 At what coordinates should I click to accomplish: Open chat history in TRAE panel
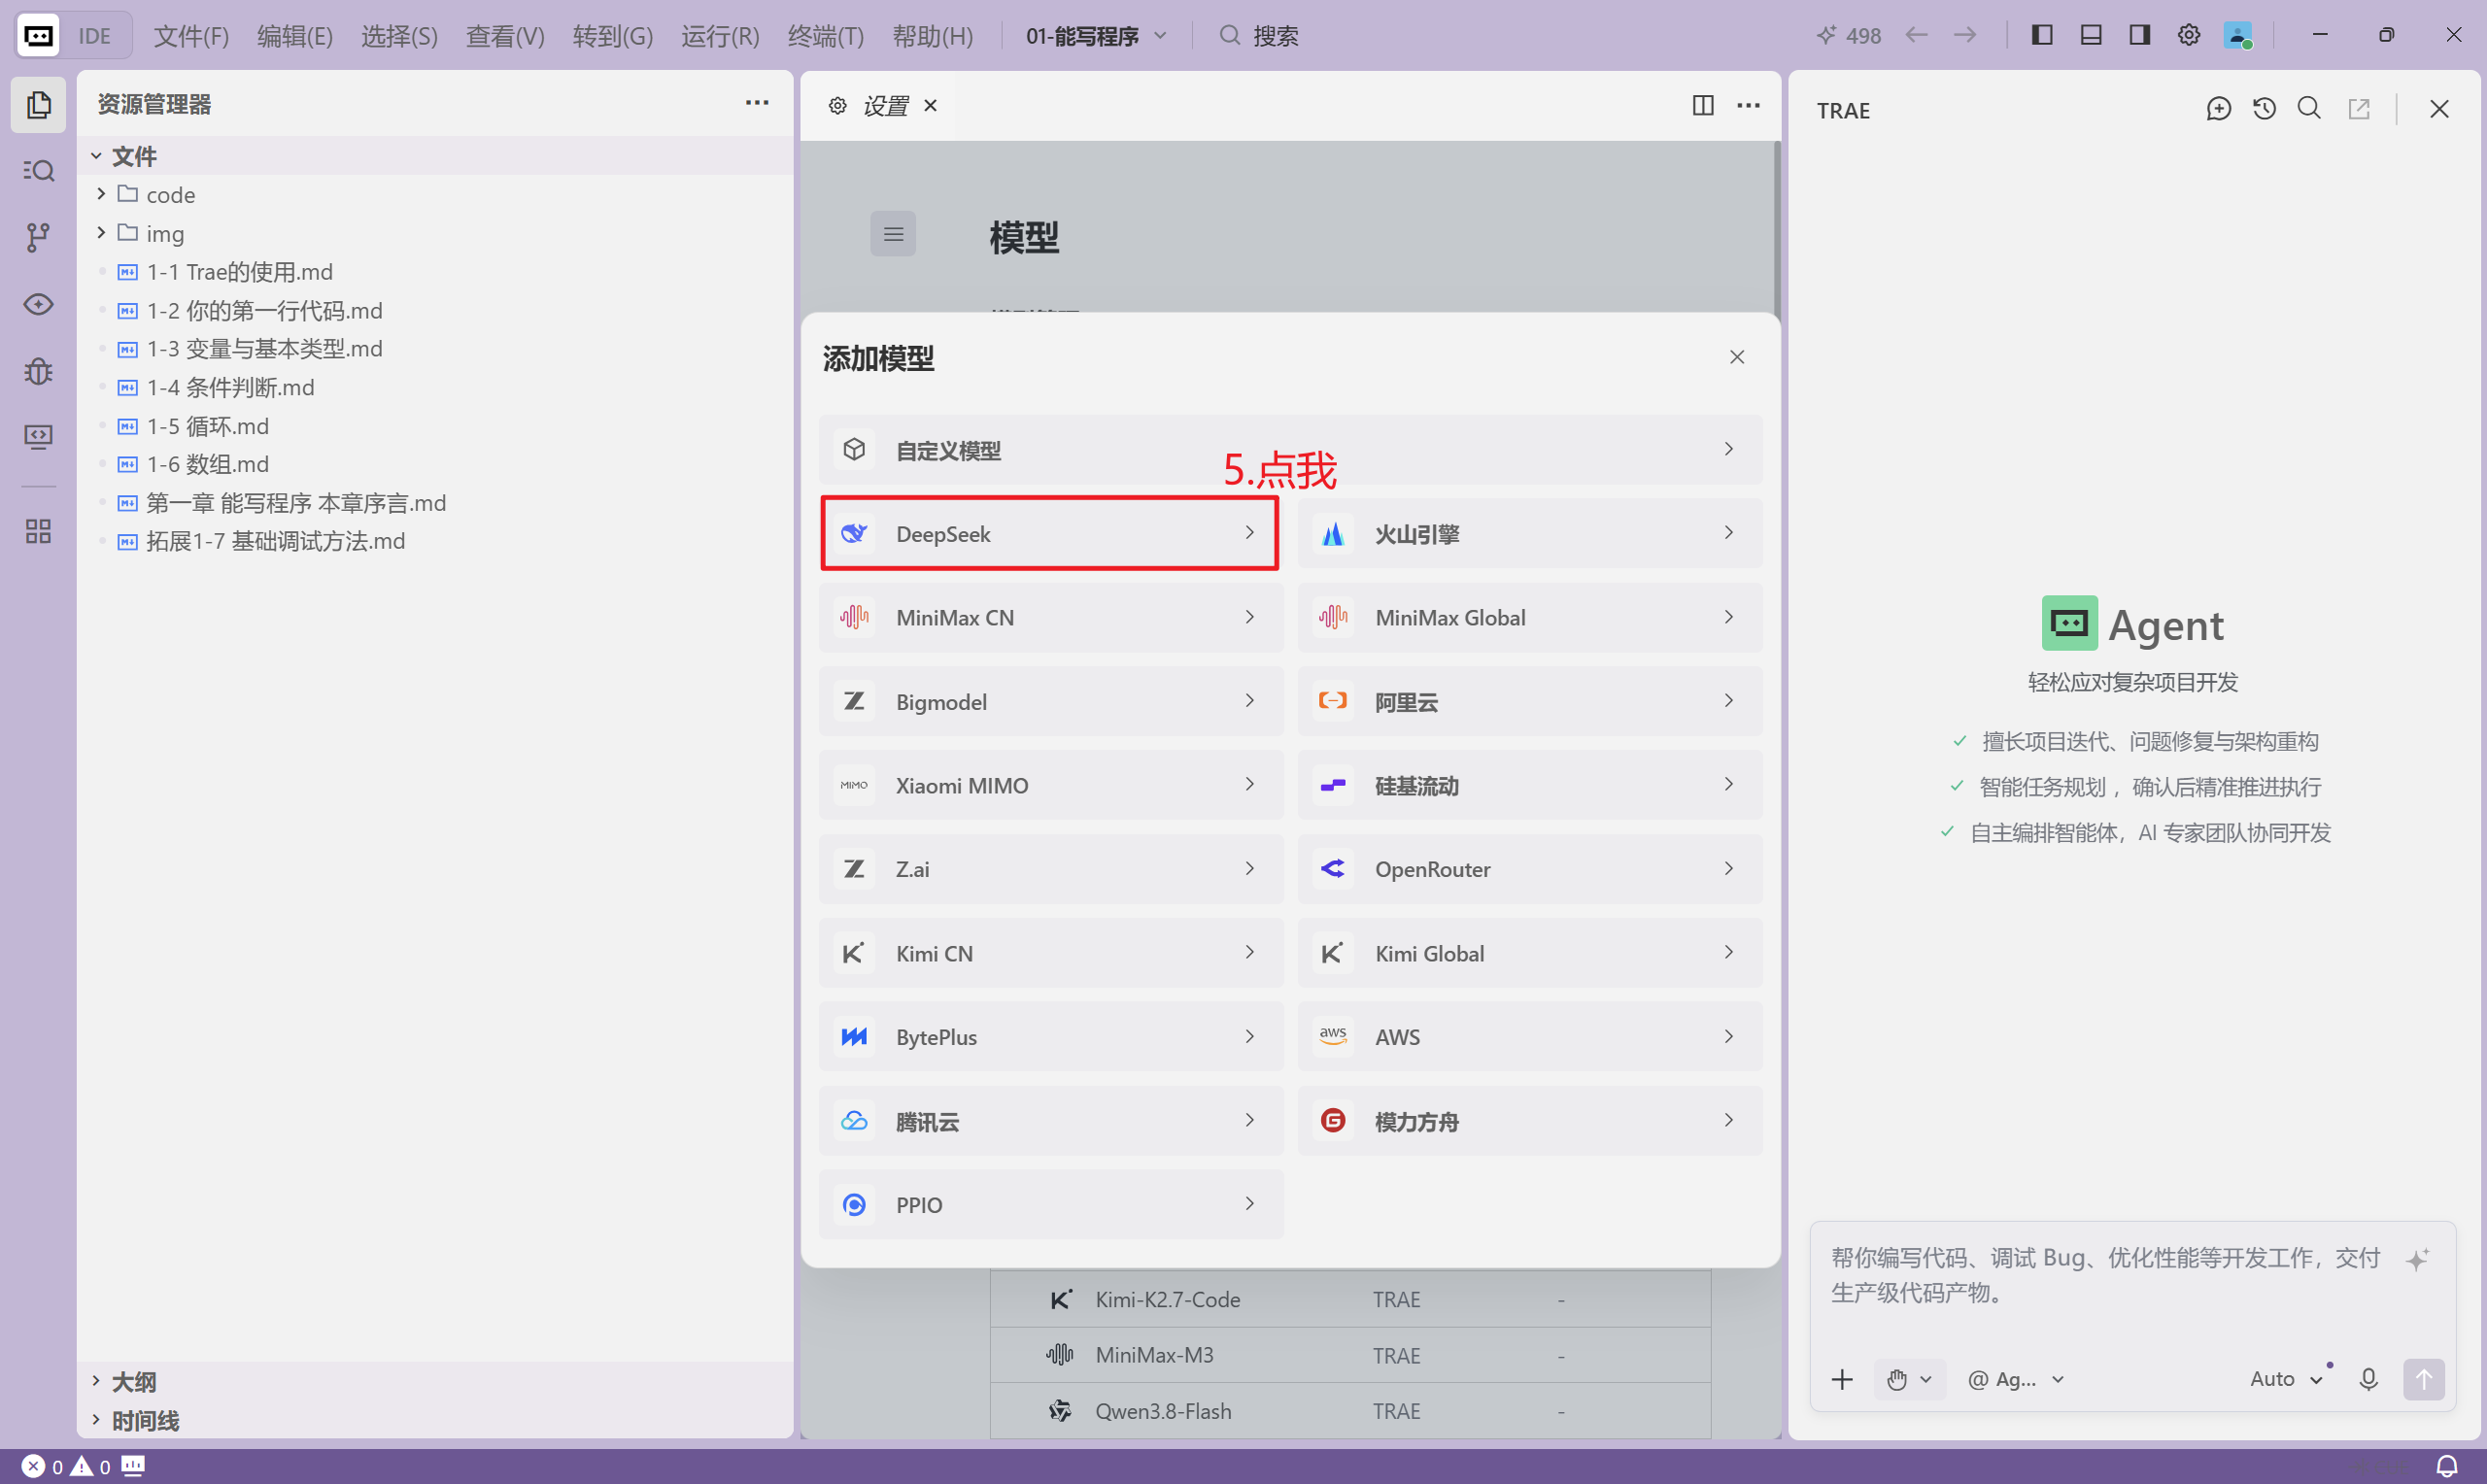(x=2264, y=109)
